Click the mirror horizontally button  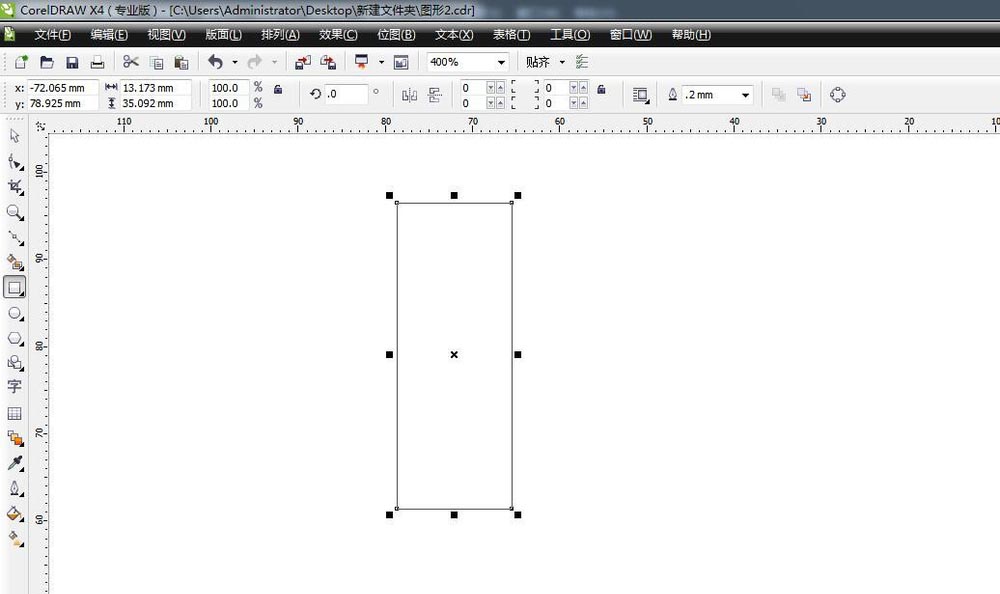click(409, 95)
